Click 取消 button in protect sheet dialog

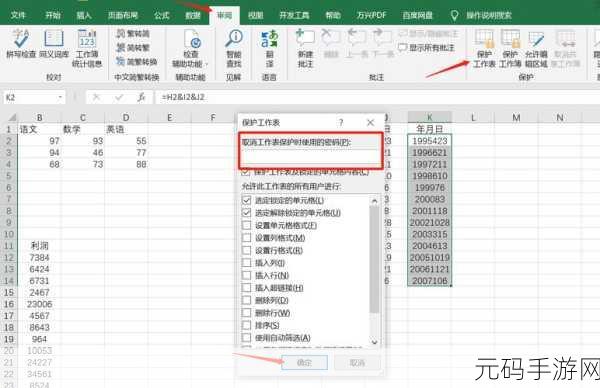point(357,362)
